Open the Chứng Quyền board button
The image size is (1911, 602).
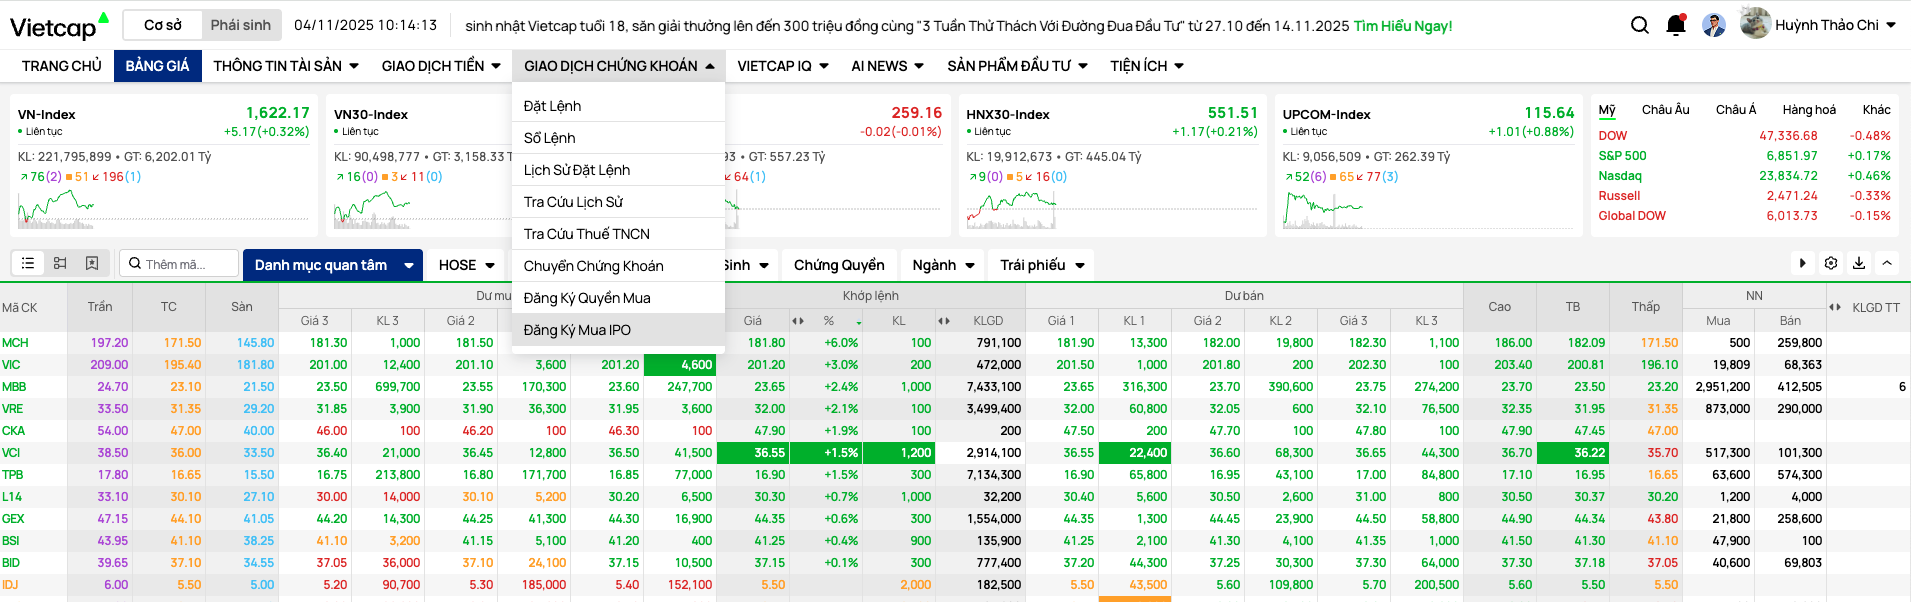tap(838, 265)
